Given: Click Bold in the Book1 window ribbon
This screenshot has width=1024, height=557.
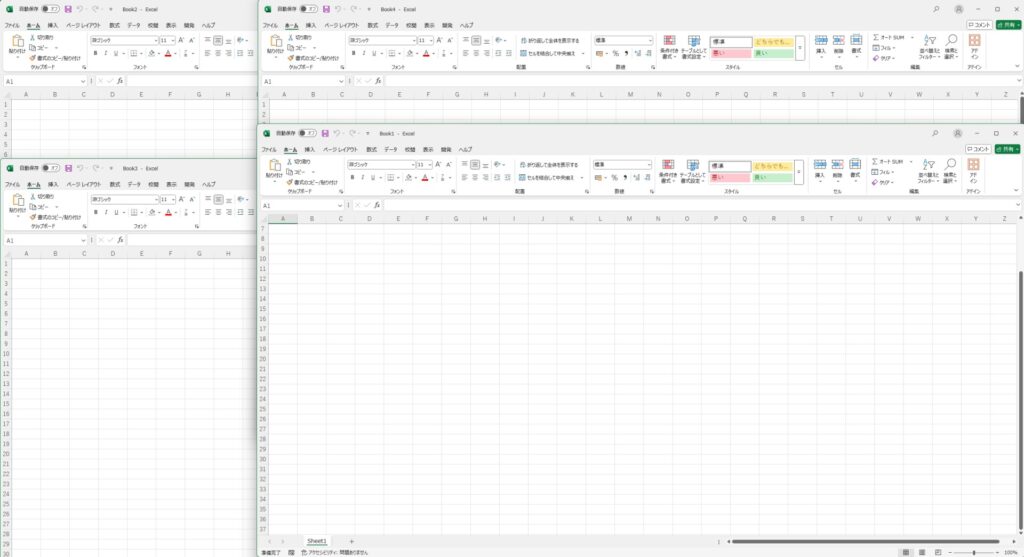Looking at the screenshot, I should [352, 177].
